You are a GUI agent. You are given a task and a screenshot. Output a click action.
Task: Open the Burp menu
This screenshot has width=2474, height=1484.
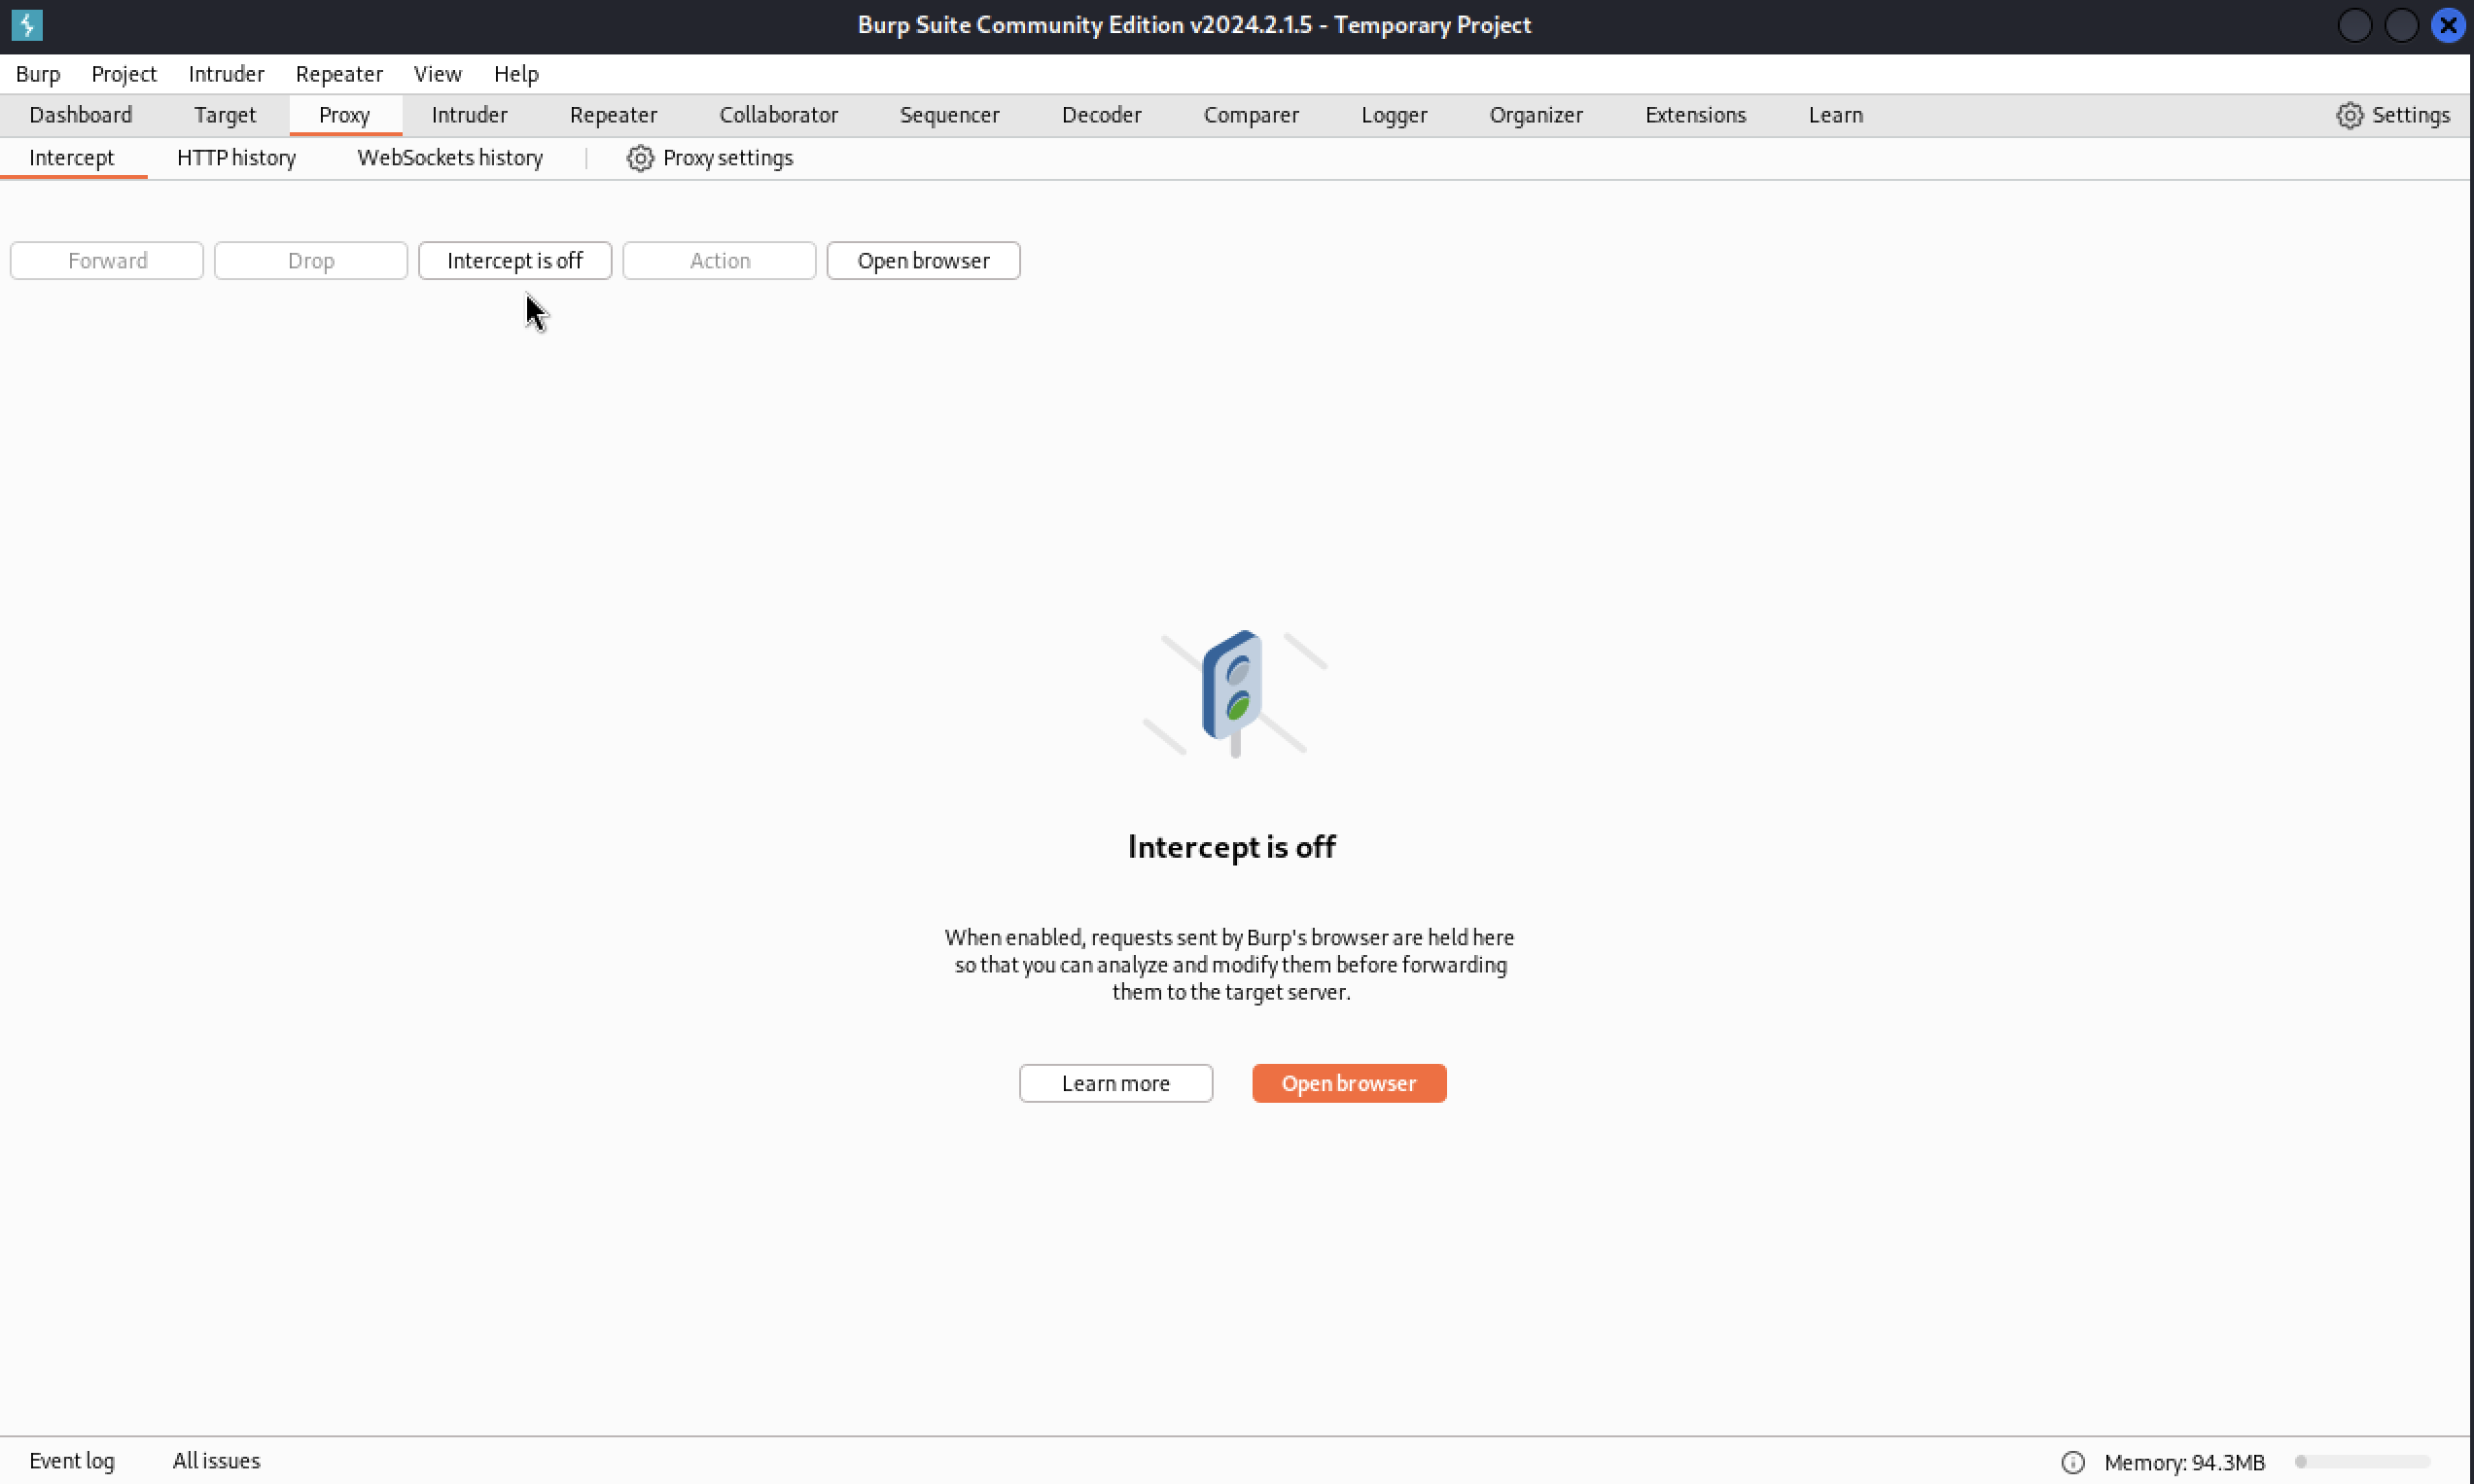[x=38, y=74]
